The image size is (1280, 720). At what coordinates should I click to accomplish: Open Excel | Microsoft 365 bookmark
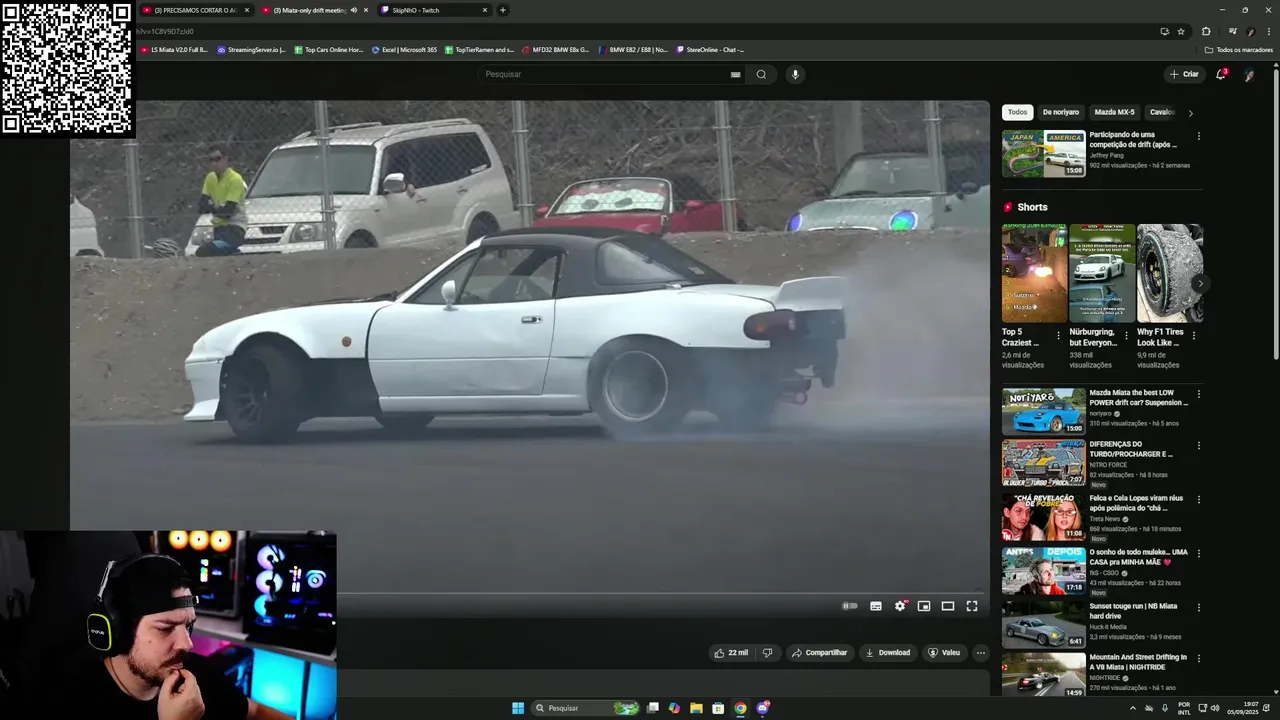tap(404, 49)
